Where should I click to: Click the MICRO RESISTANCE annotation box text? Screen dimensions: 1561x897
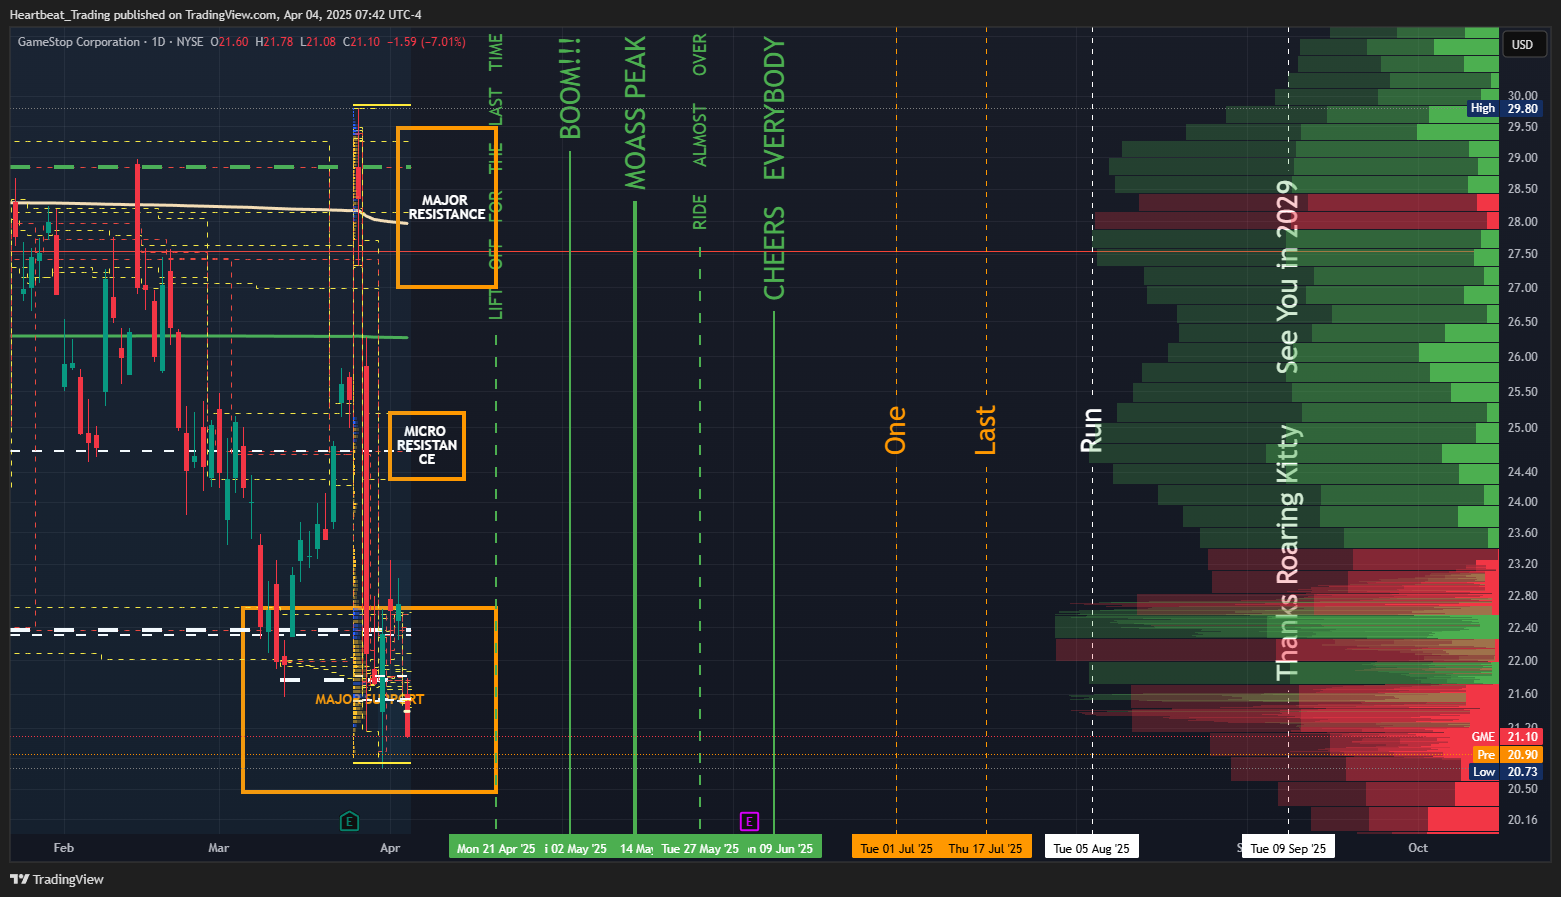pos(427,445)
